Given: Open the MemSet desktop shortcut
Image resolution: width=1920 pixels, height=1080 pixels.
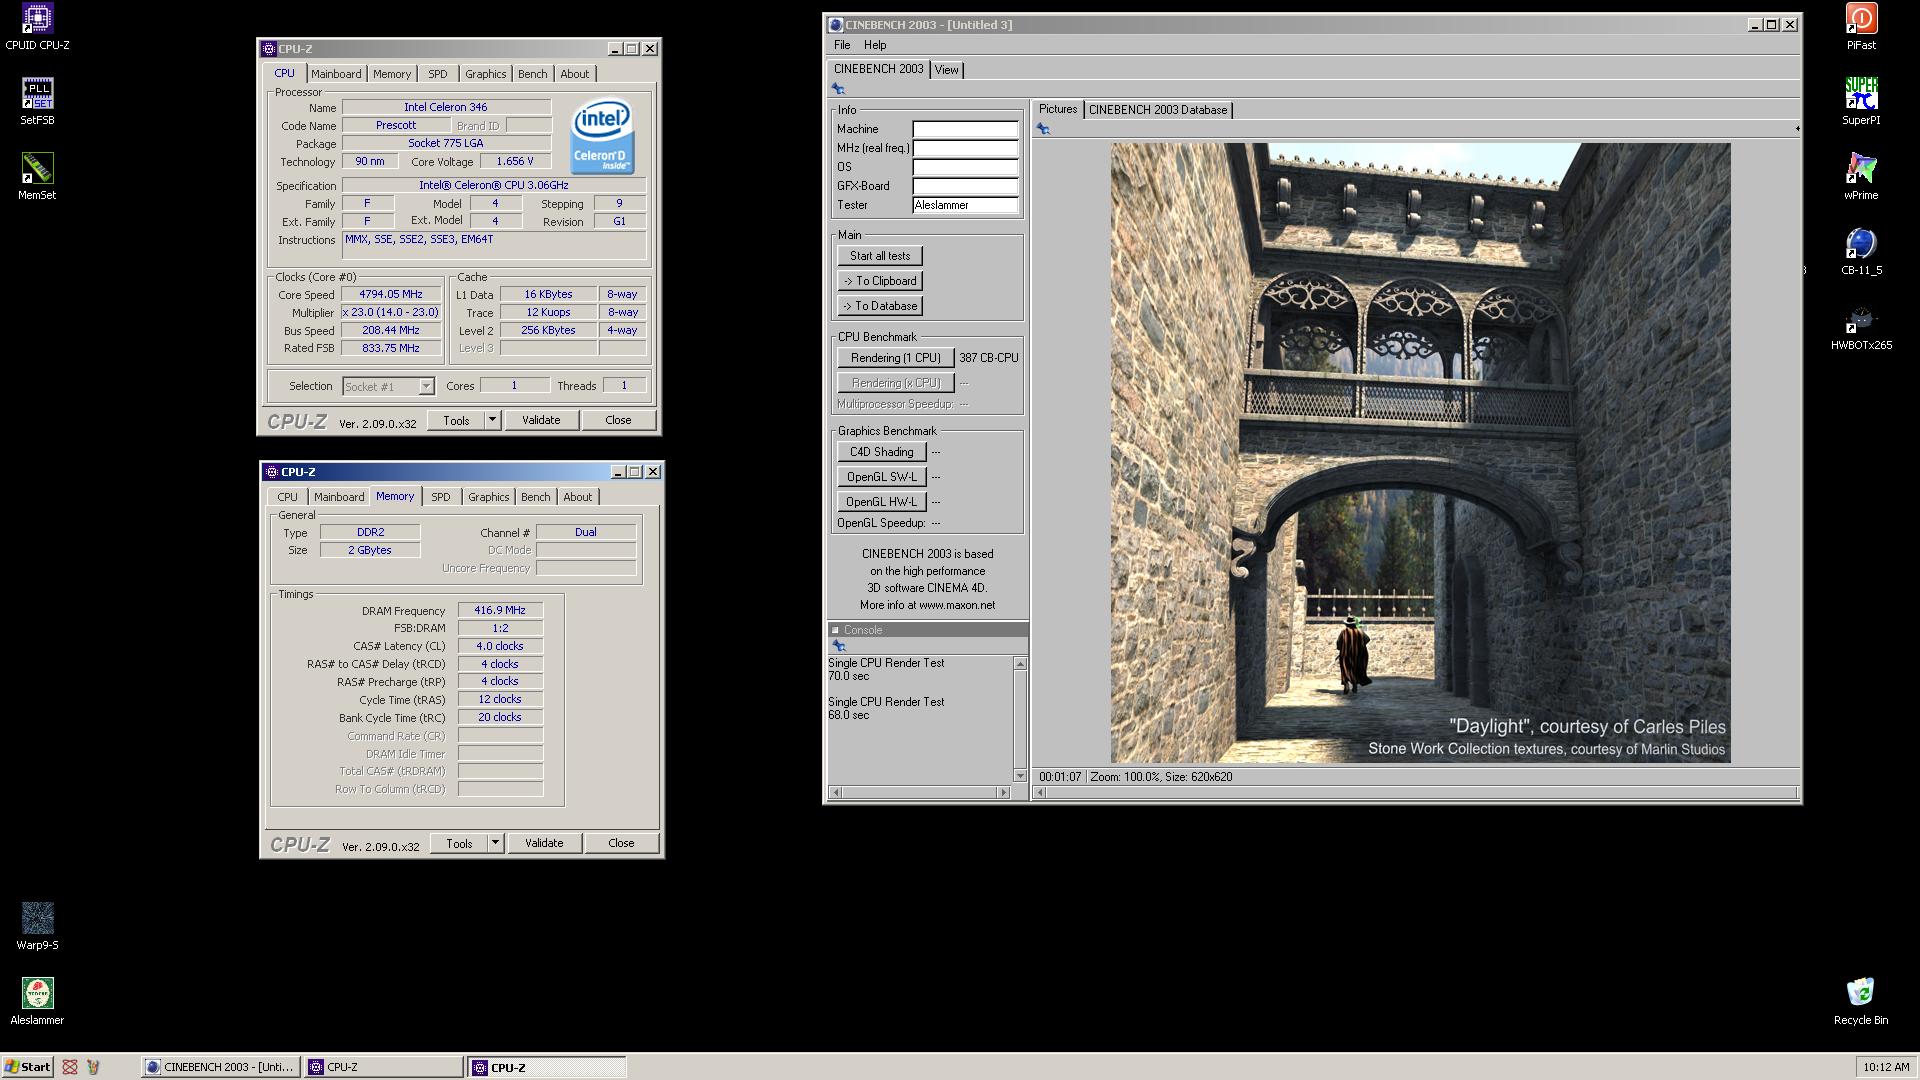Looking at the screenshot, I should click(x=37, y=176).
